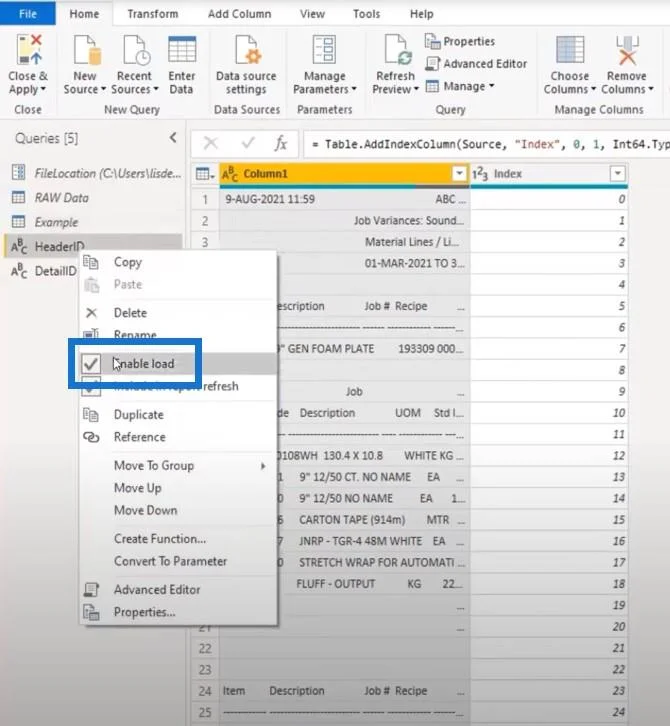The height and width of the screenshot is (726, 670).
Task: Open Enter Data table icon
Action: coord(182,50)
